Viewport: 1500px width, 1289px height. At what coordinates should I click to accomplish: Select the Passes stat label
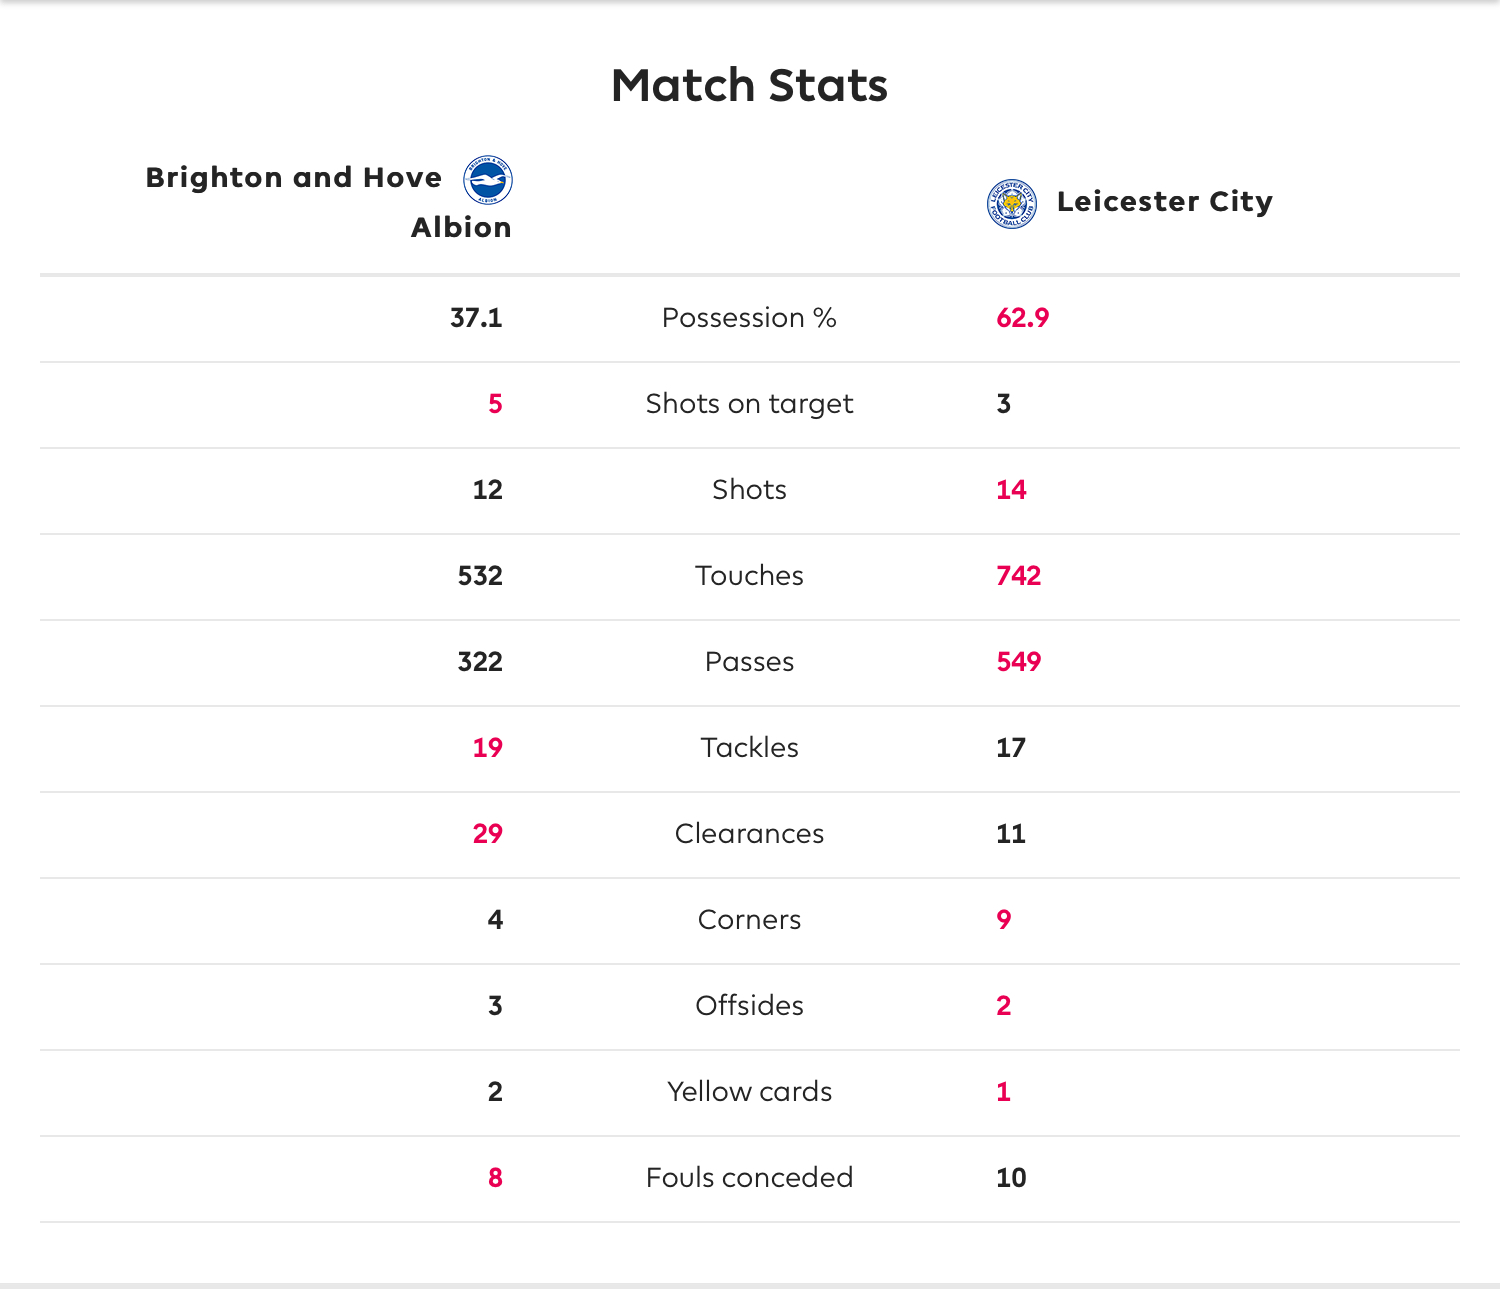tap(750, 662)
